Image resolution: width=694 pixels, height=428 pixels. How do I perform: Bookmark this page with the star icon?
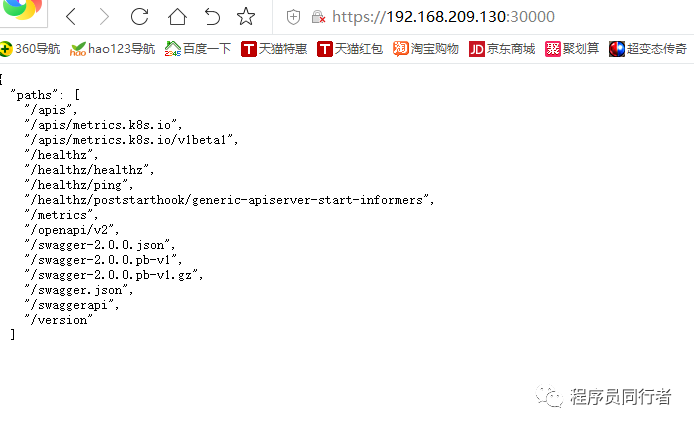(x=246, y=17)
